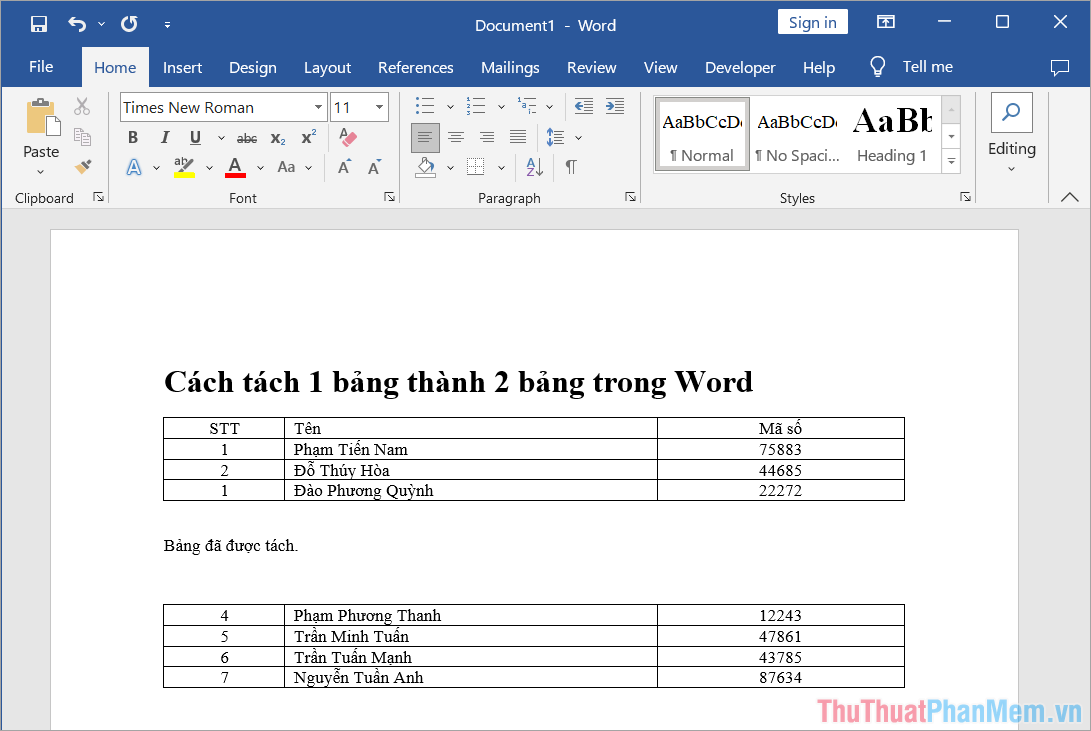Toggle justified paragraph alignment
1091x731 pixels.
(x=518, y=137)
